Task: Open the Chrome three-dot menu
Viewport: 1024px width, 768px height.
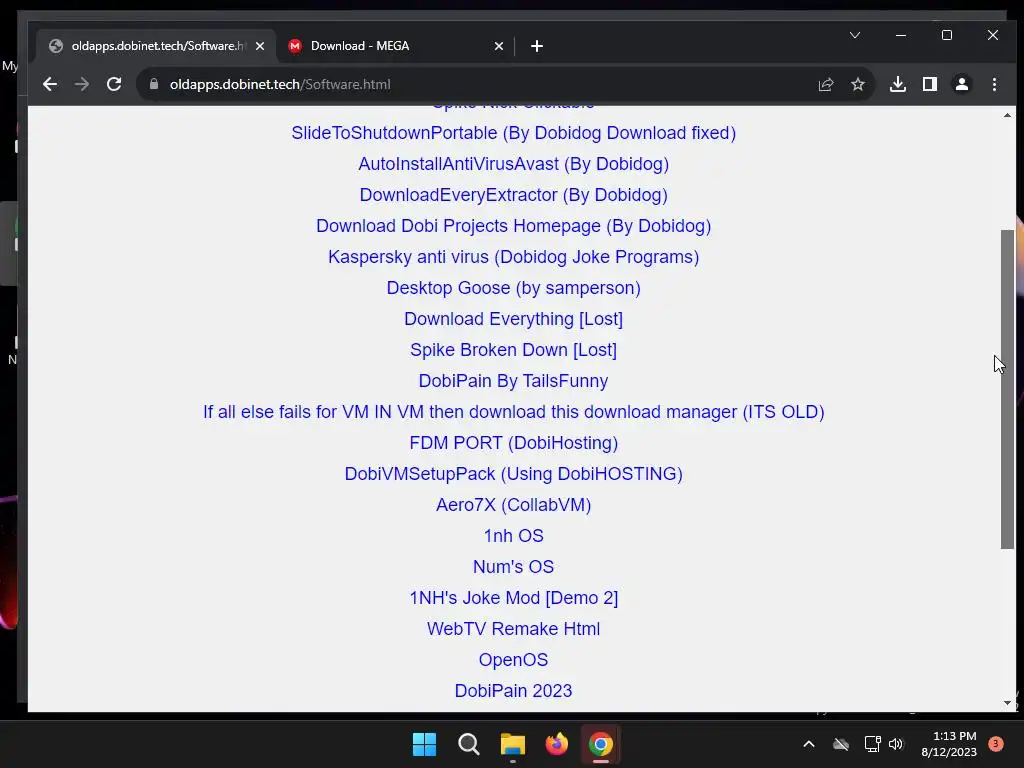Action: click(994, 84)
